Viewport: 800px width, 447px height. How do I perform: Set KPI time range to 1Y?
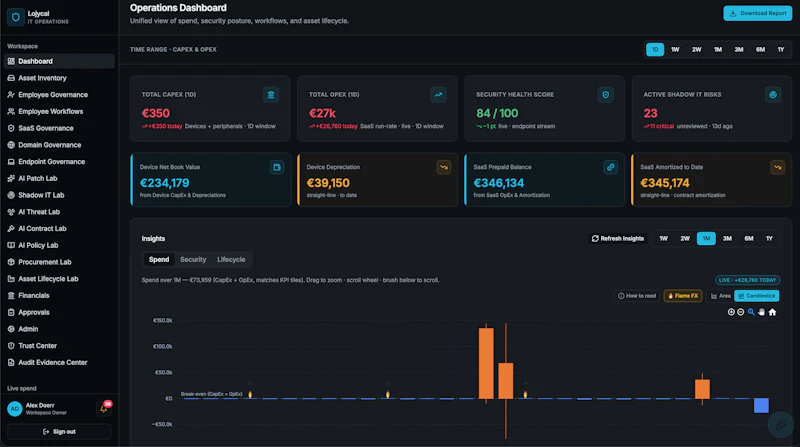pyautogui.click(x=781, y=49)
